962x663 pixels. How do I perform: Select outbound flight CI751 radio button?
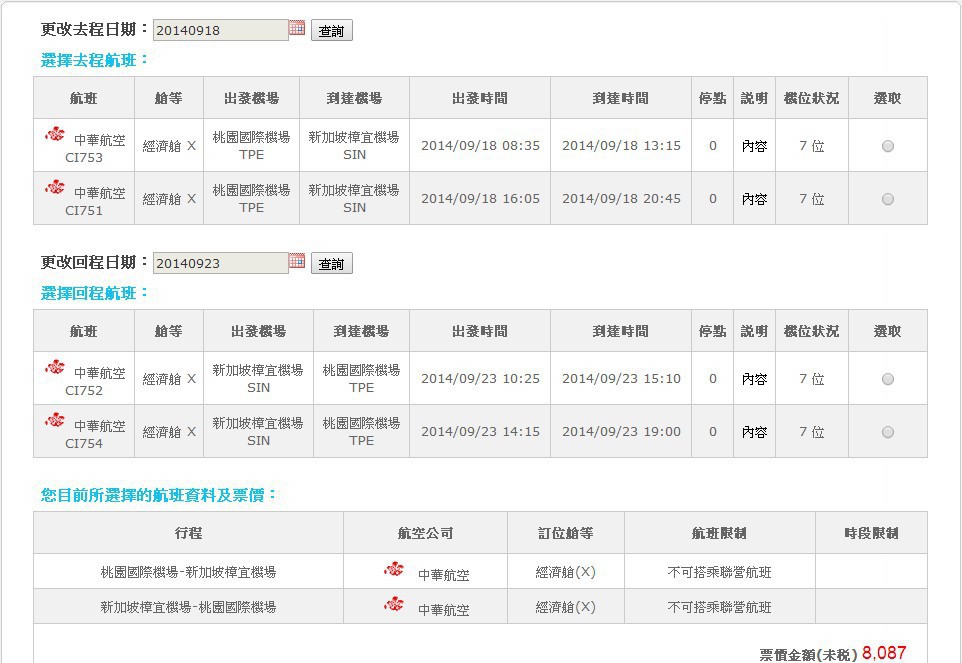pyautogui.click(x=887, y=199)
